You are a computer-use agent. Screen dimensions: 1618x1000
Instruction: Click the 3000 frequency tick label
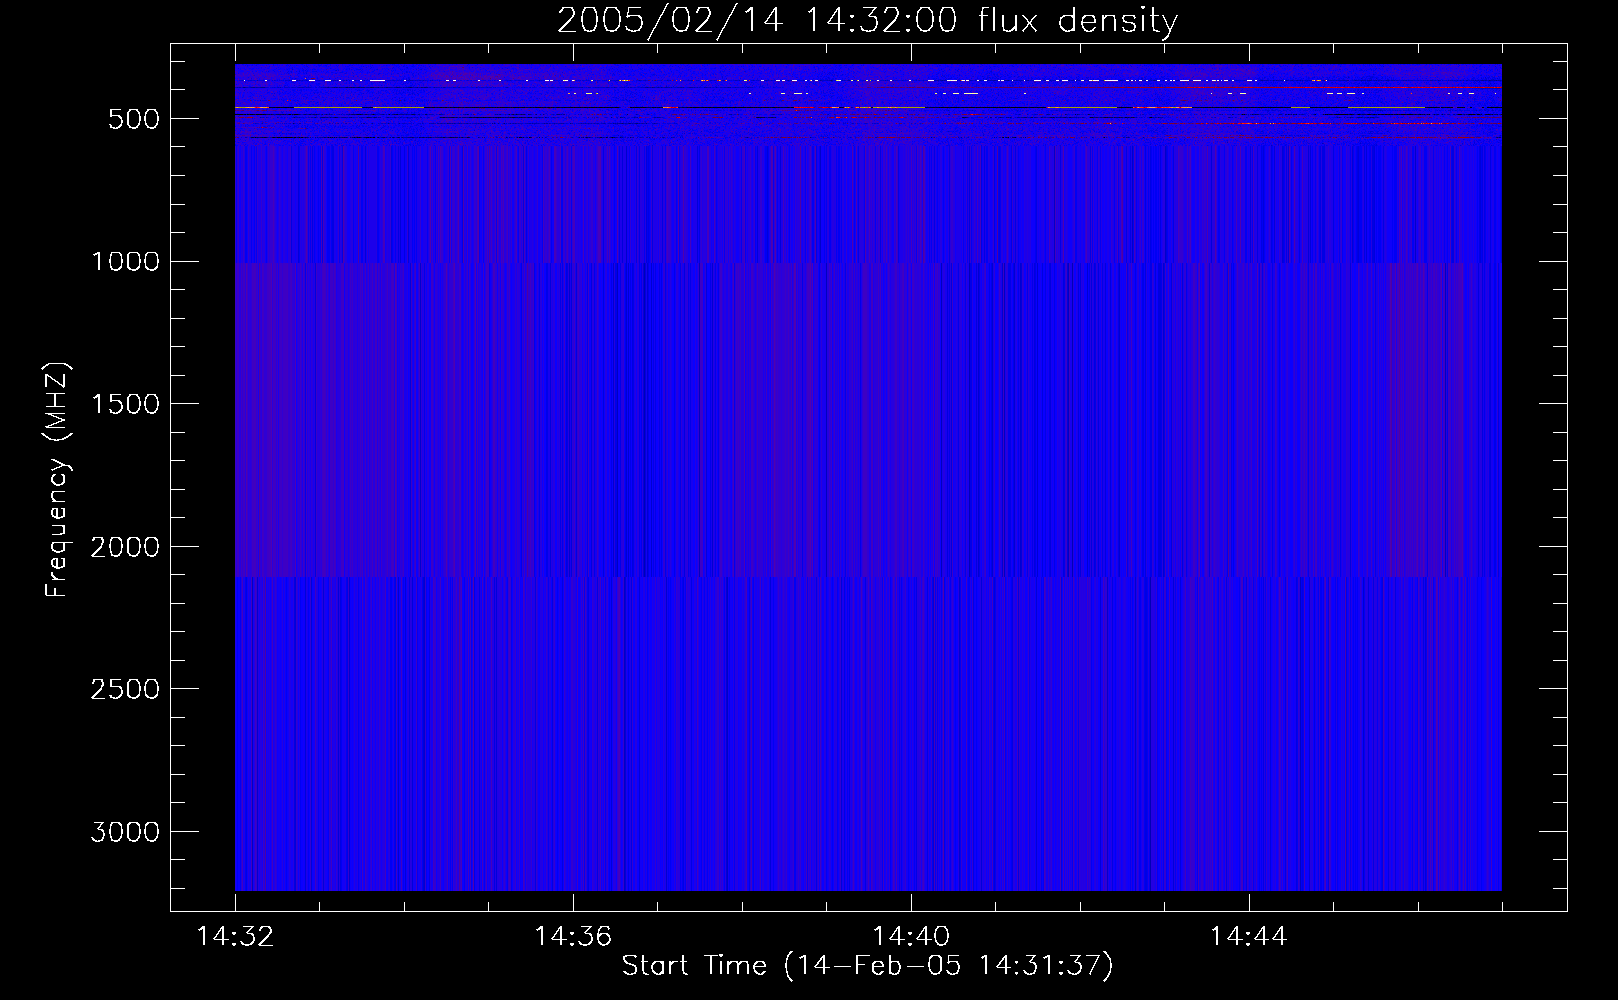click(125, 832)
